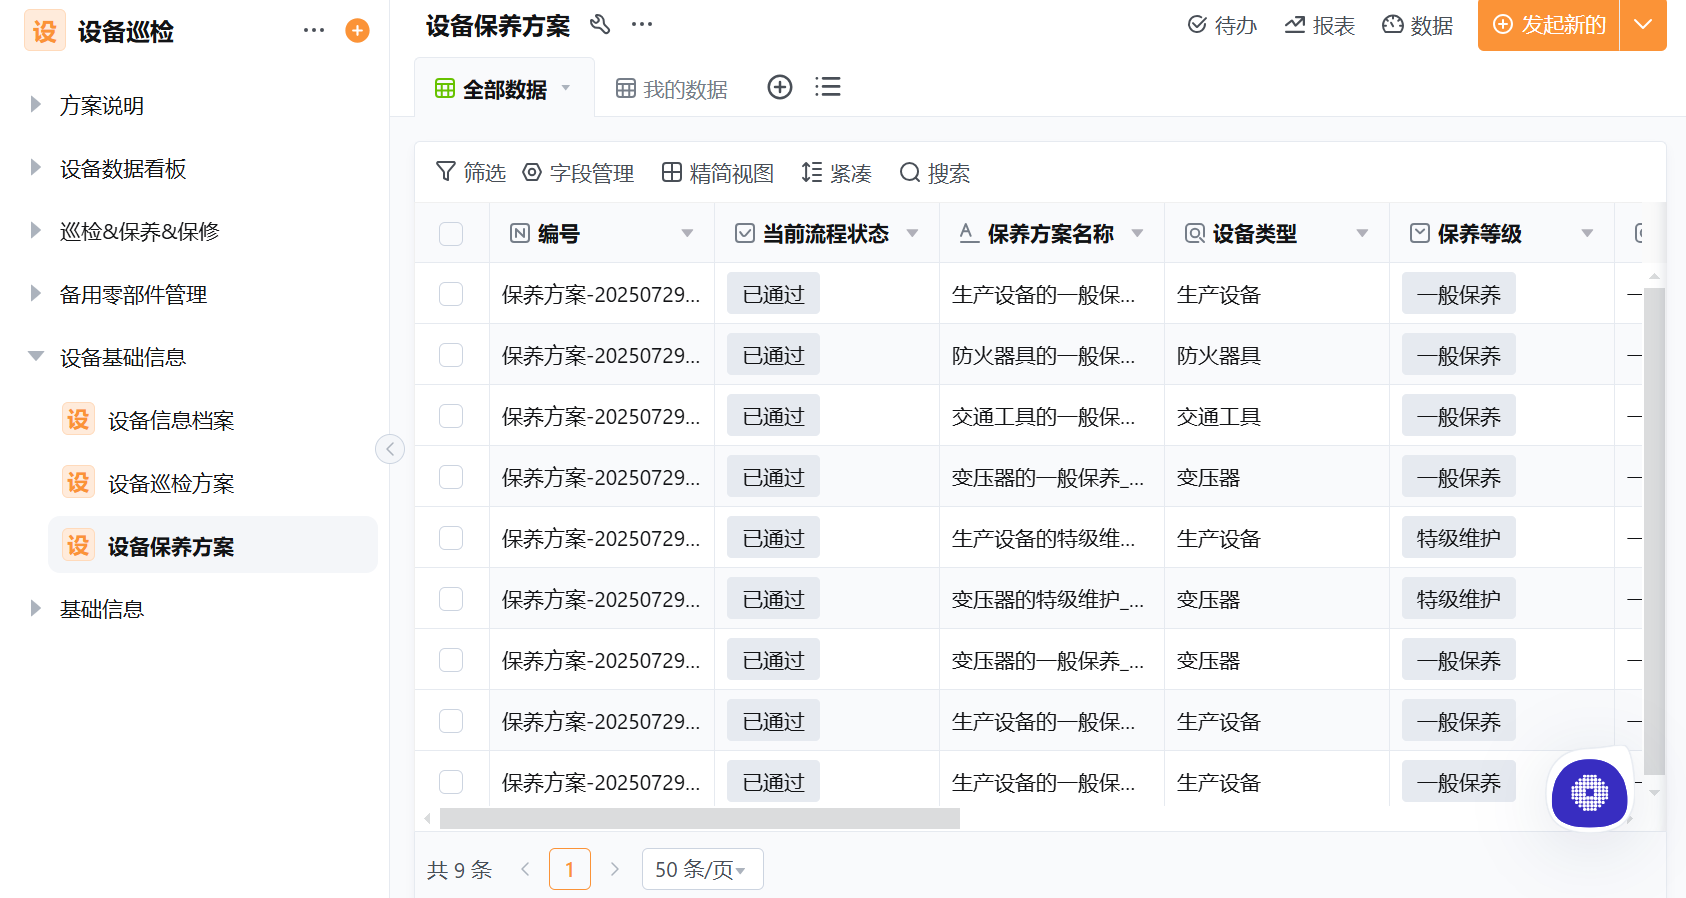Check the row for 生产设备的一般保... first entry
This screenshot has height=898, width=1686.
pos(451,294)
